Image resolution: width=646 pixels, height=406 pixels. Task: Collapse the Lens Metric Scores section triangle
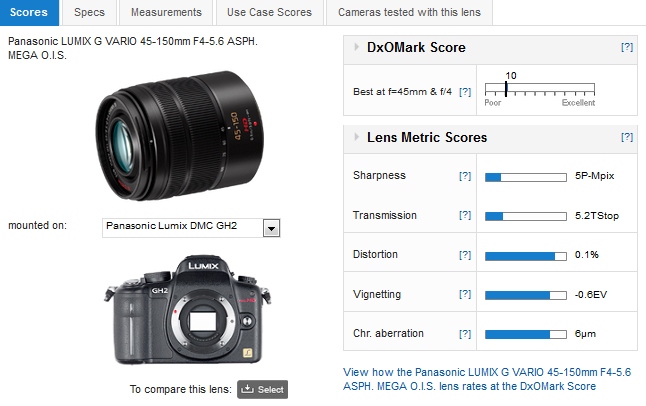coord(356,137)
